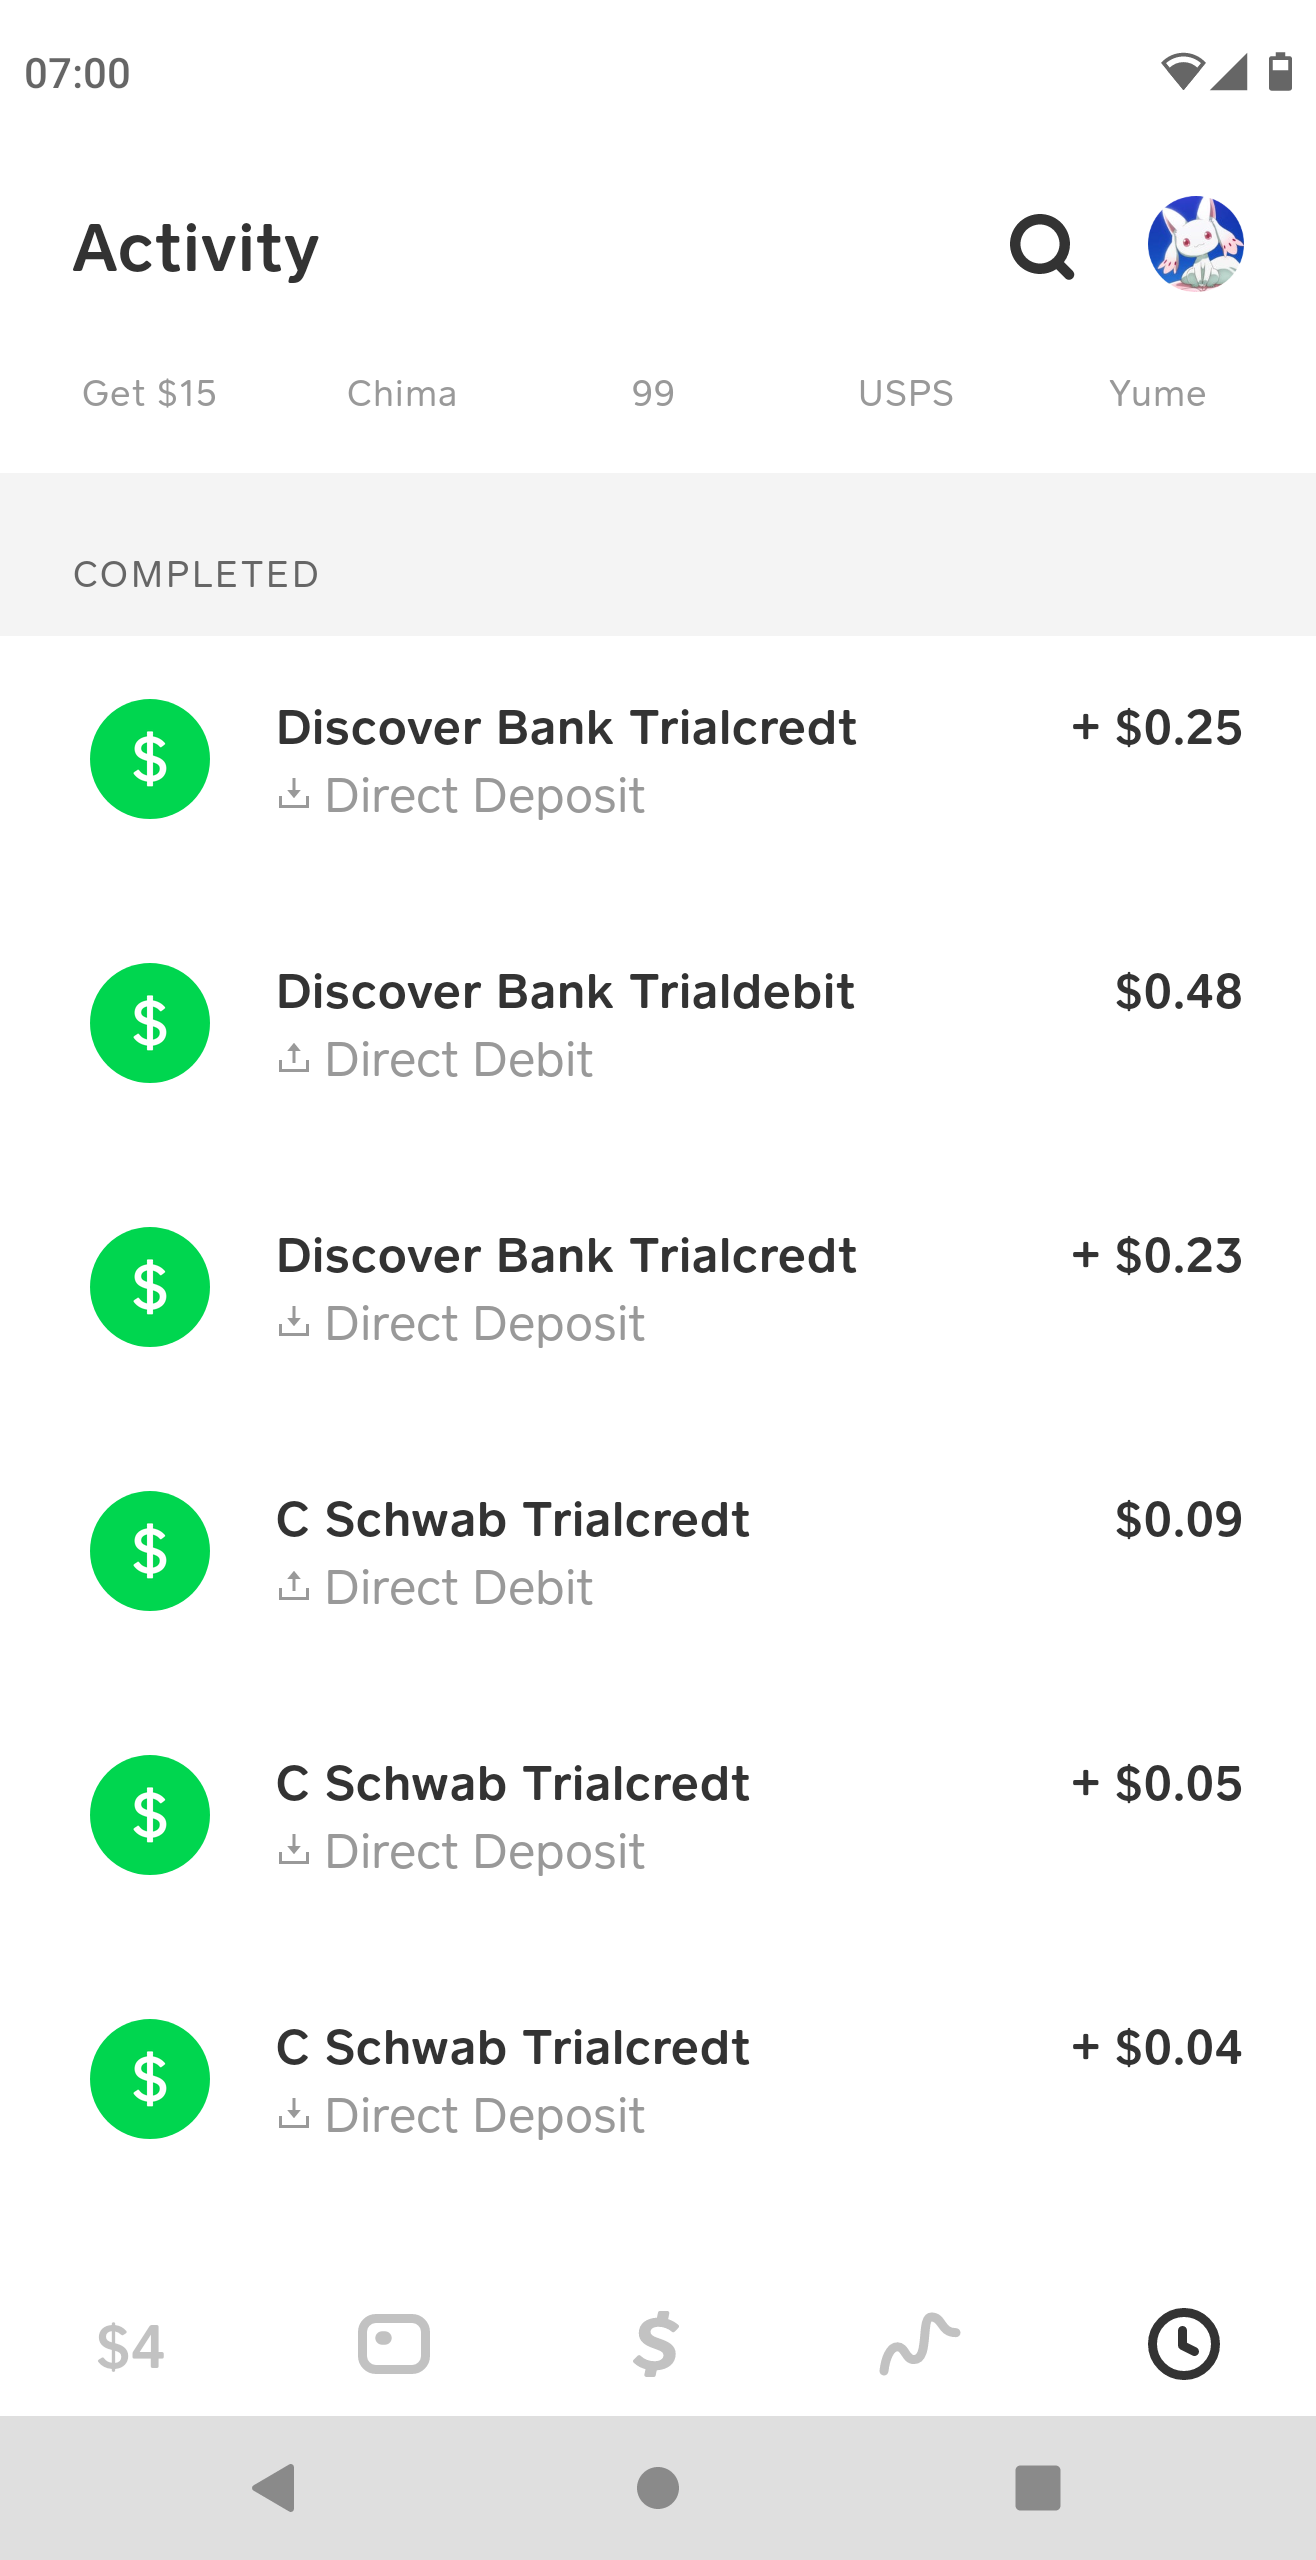The height and width of the screenshot is (2560, 1316).
Task: Open the profile avatar picture
Action: tap(1195, 244)
